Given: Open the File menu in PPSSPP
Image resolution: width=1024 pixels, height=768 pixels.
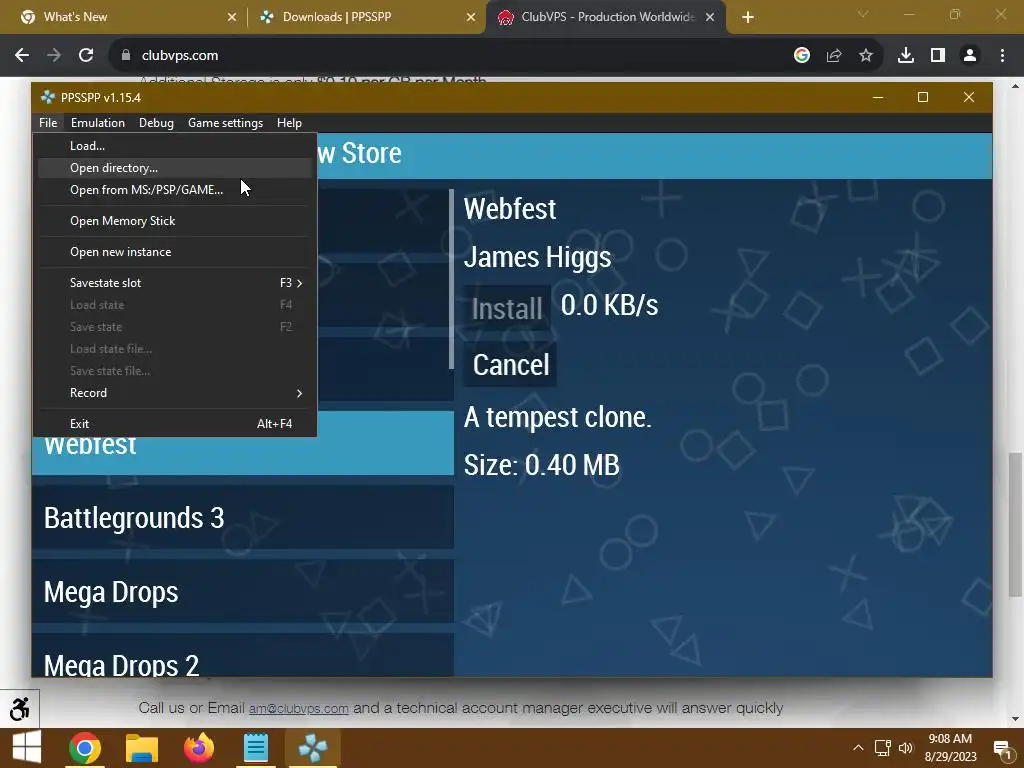Looking at the screenshot, I should (x=48, y=123).
